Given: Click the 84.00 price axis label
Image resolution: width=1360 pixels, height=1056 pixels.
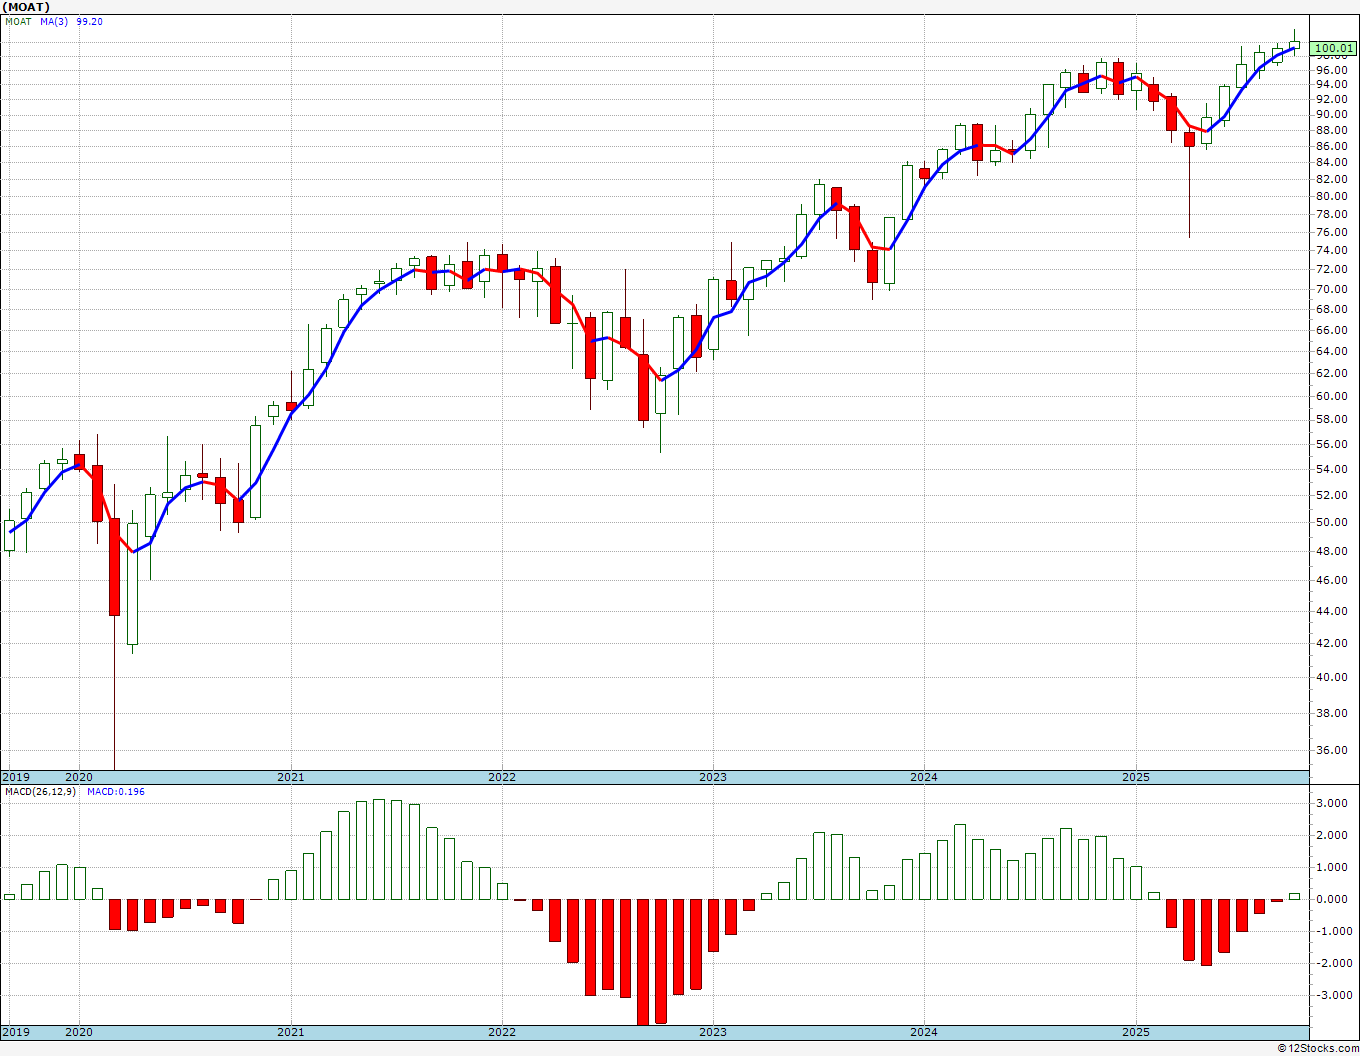Looking at the screenshot, I should 1330,163.
